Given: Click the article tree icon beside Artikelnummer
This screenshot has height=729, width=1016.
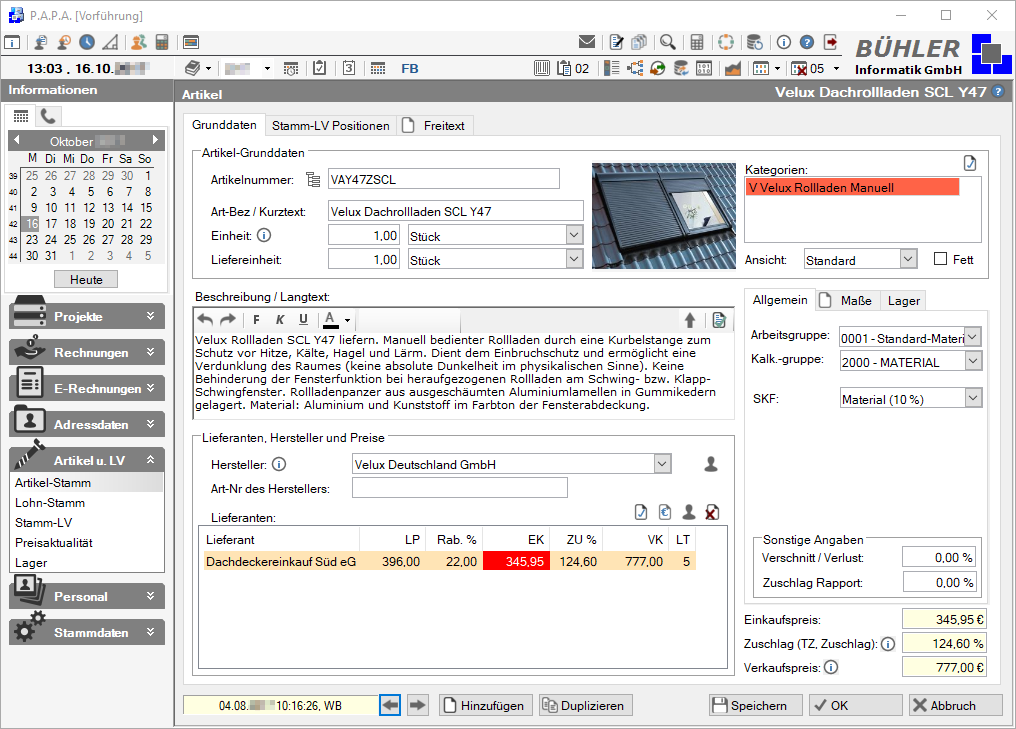Looking at the screenshot, I should (313, 179).
